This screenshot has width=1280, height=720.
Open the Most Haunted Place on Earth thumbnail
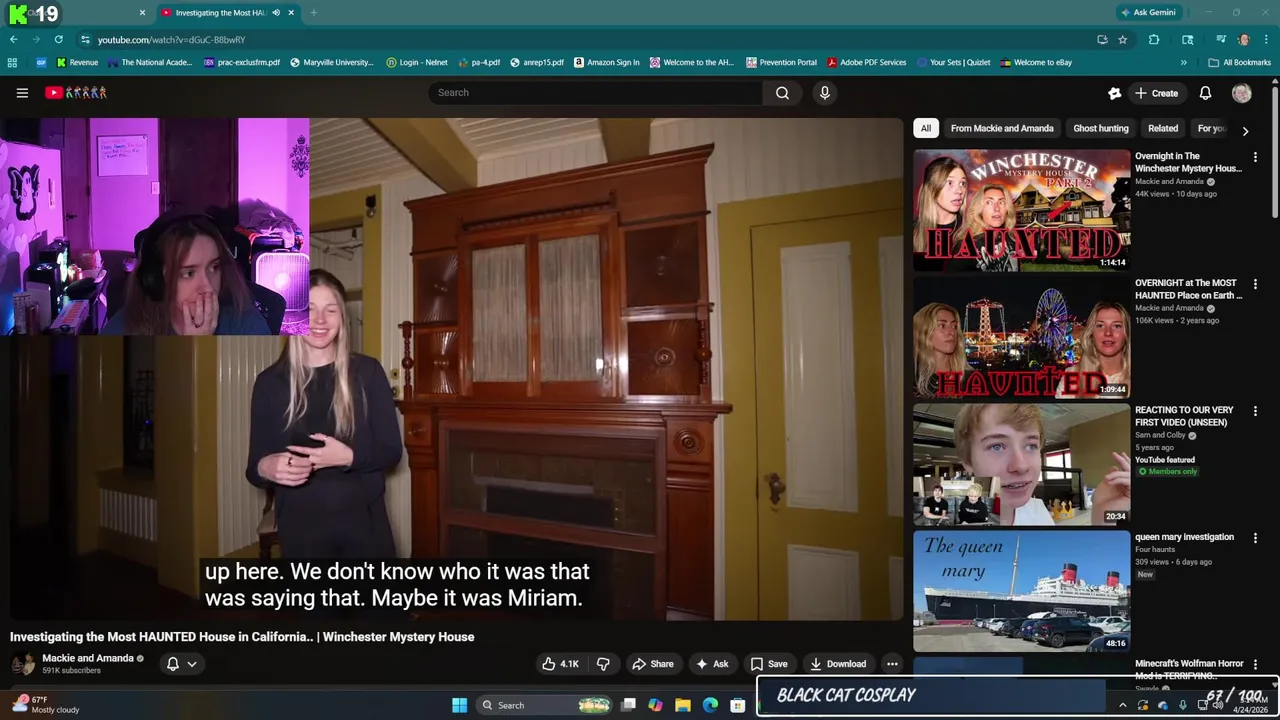[x=1021, y=337]
